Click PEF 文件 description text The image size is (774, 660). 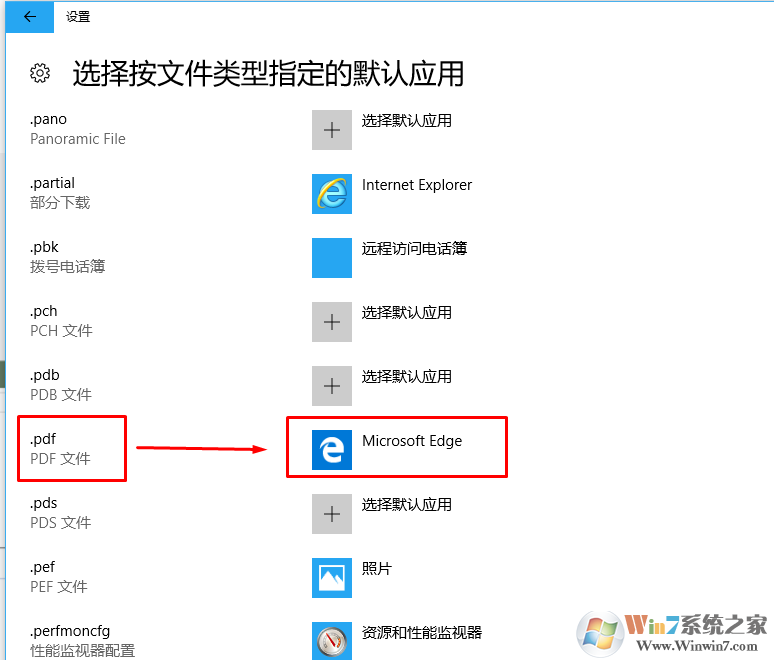(59, 586)
